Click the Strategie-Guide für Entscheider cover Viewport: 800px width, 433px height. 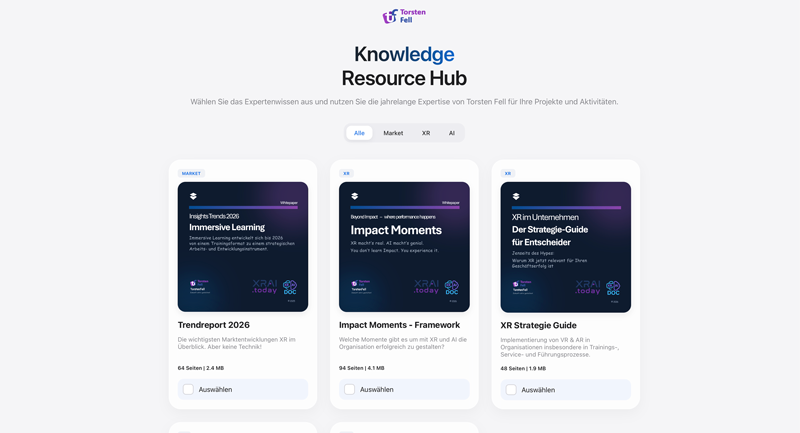point(565,246)
